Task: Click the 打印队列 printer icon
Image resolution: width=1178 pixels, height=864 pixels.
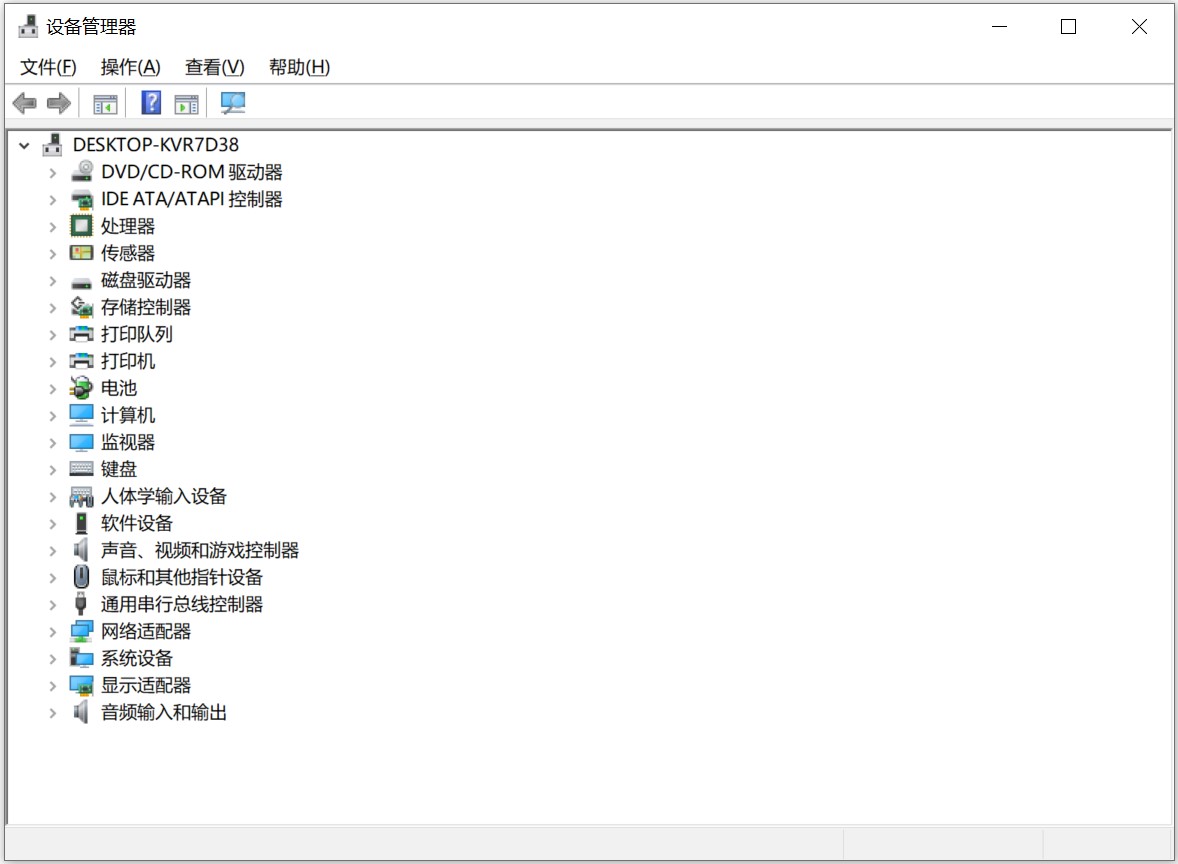Action: (81, 334)
